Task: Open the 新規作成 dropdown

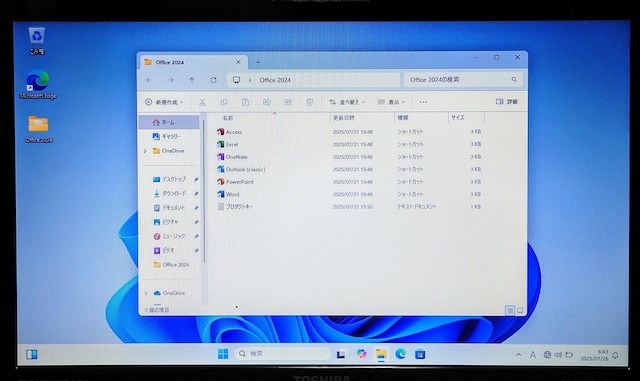Action: (164, 102)
